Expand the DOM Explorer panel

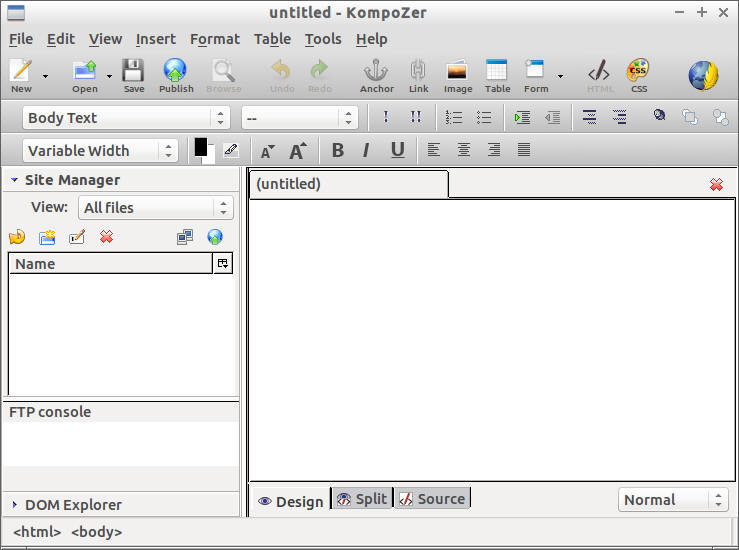click(x=73, y=505)
